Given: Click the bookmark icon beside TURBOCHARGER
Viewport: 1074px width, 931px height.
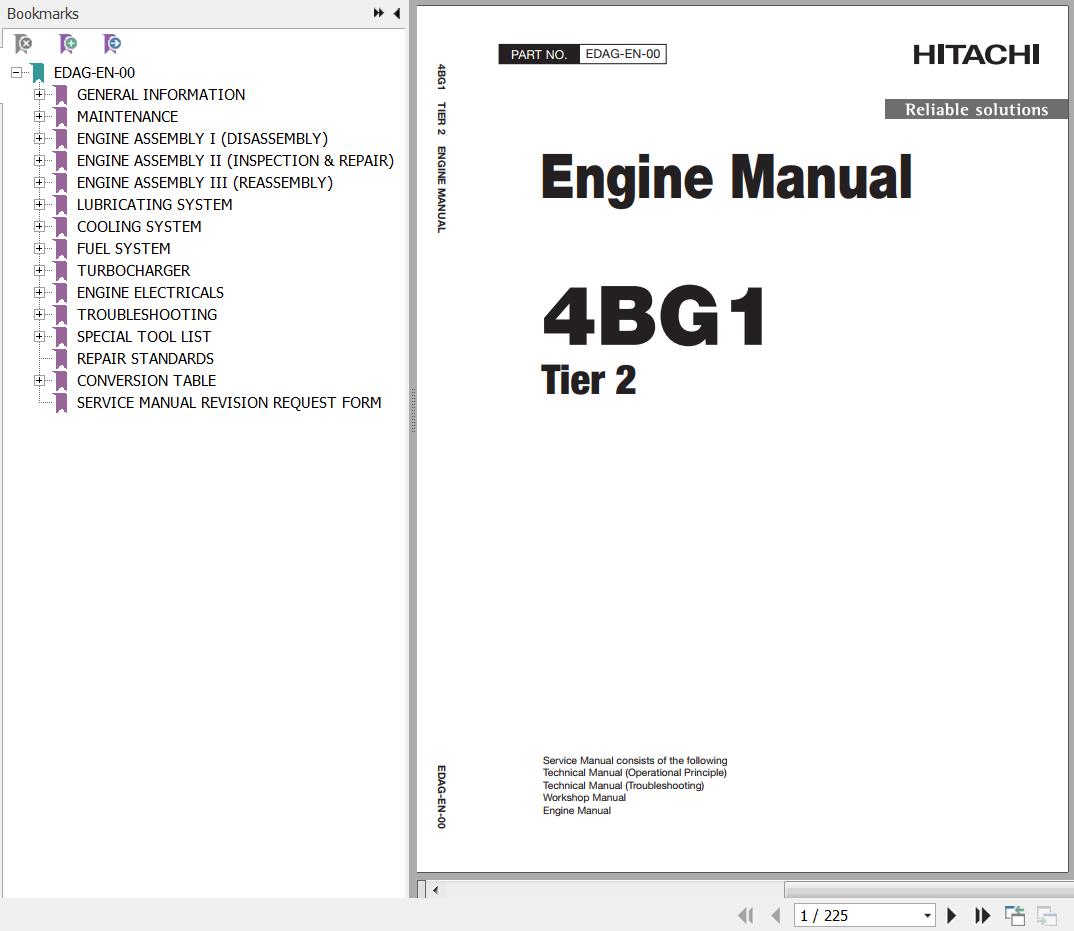Looking at the screenshot, I should tap(61, 271).
